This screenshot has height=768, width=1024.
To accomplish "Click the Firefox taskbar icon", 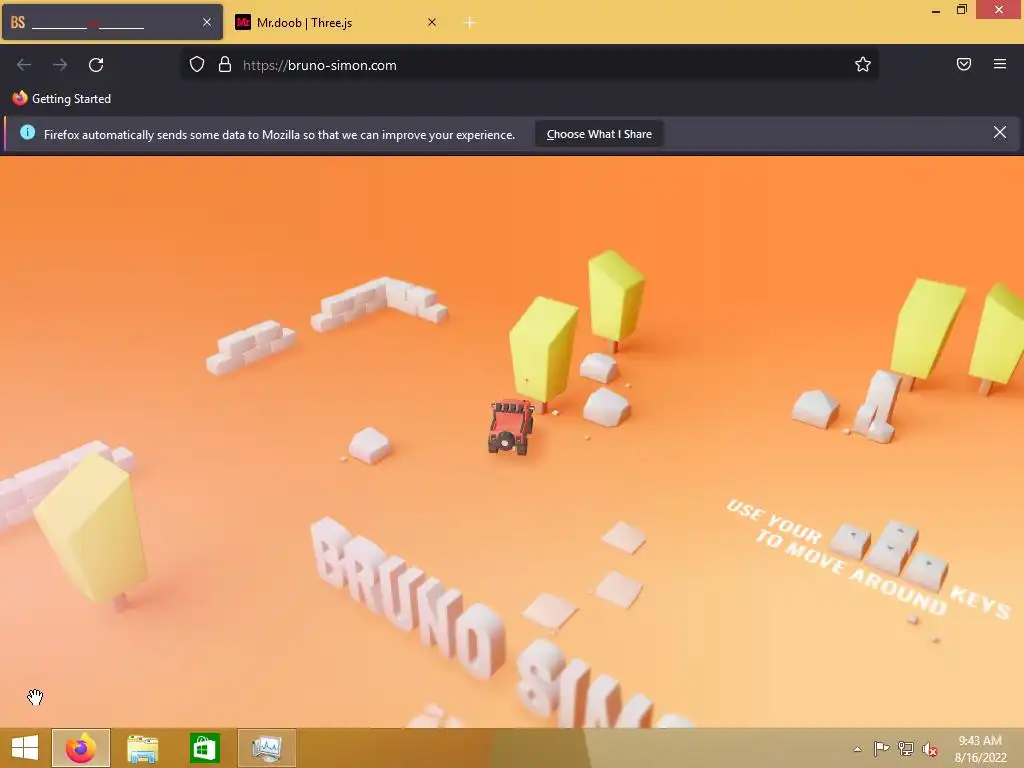I will pos(81,748).
